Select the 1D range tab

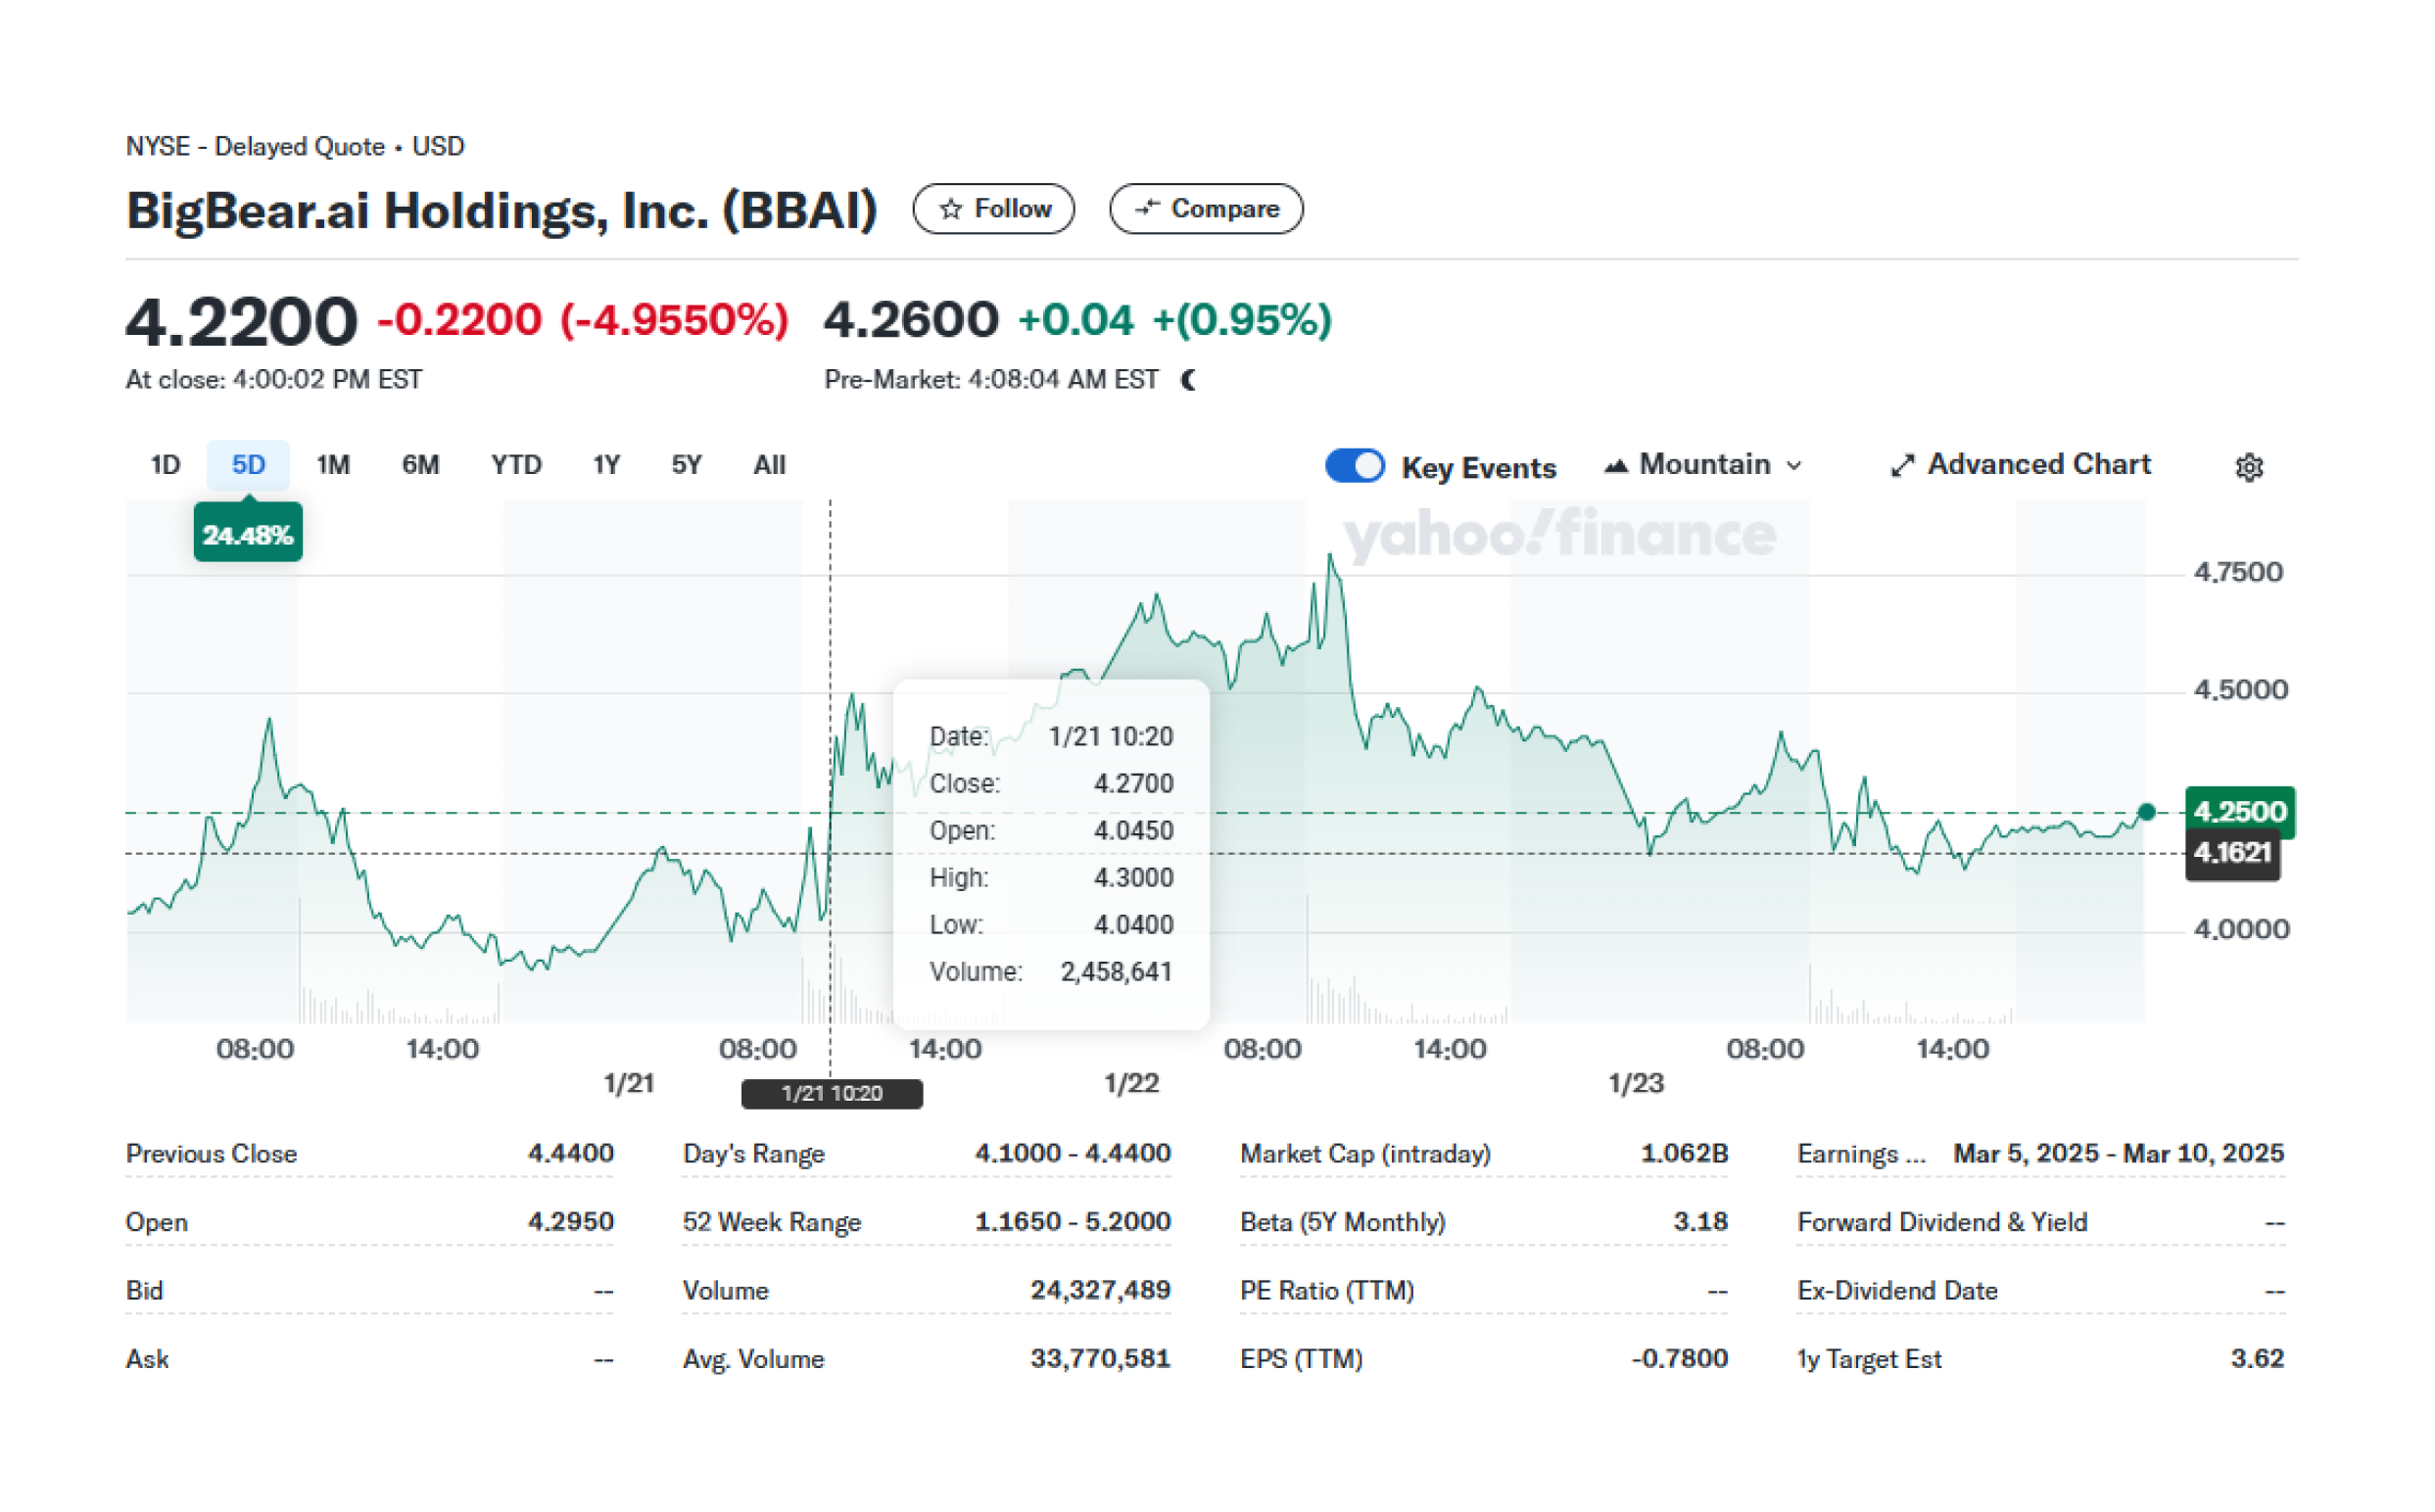[166, 467]
